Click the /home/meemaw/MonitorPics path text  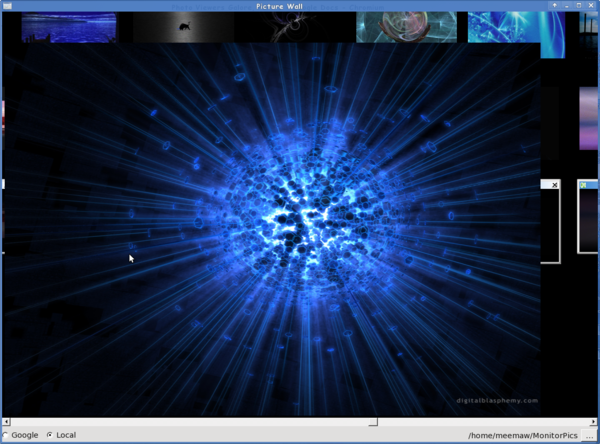tap(522, 436)
